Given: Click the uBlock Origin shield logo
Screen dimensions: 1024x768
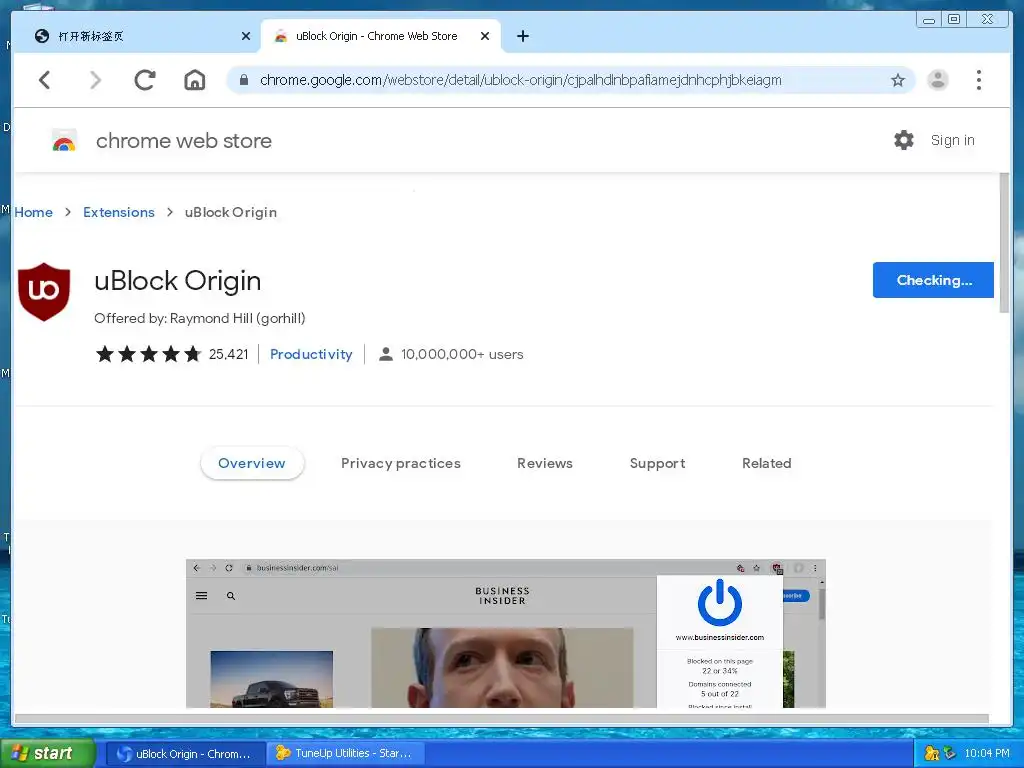Looking at the screenshot, I should (x=44, y=291).
